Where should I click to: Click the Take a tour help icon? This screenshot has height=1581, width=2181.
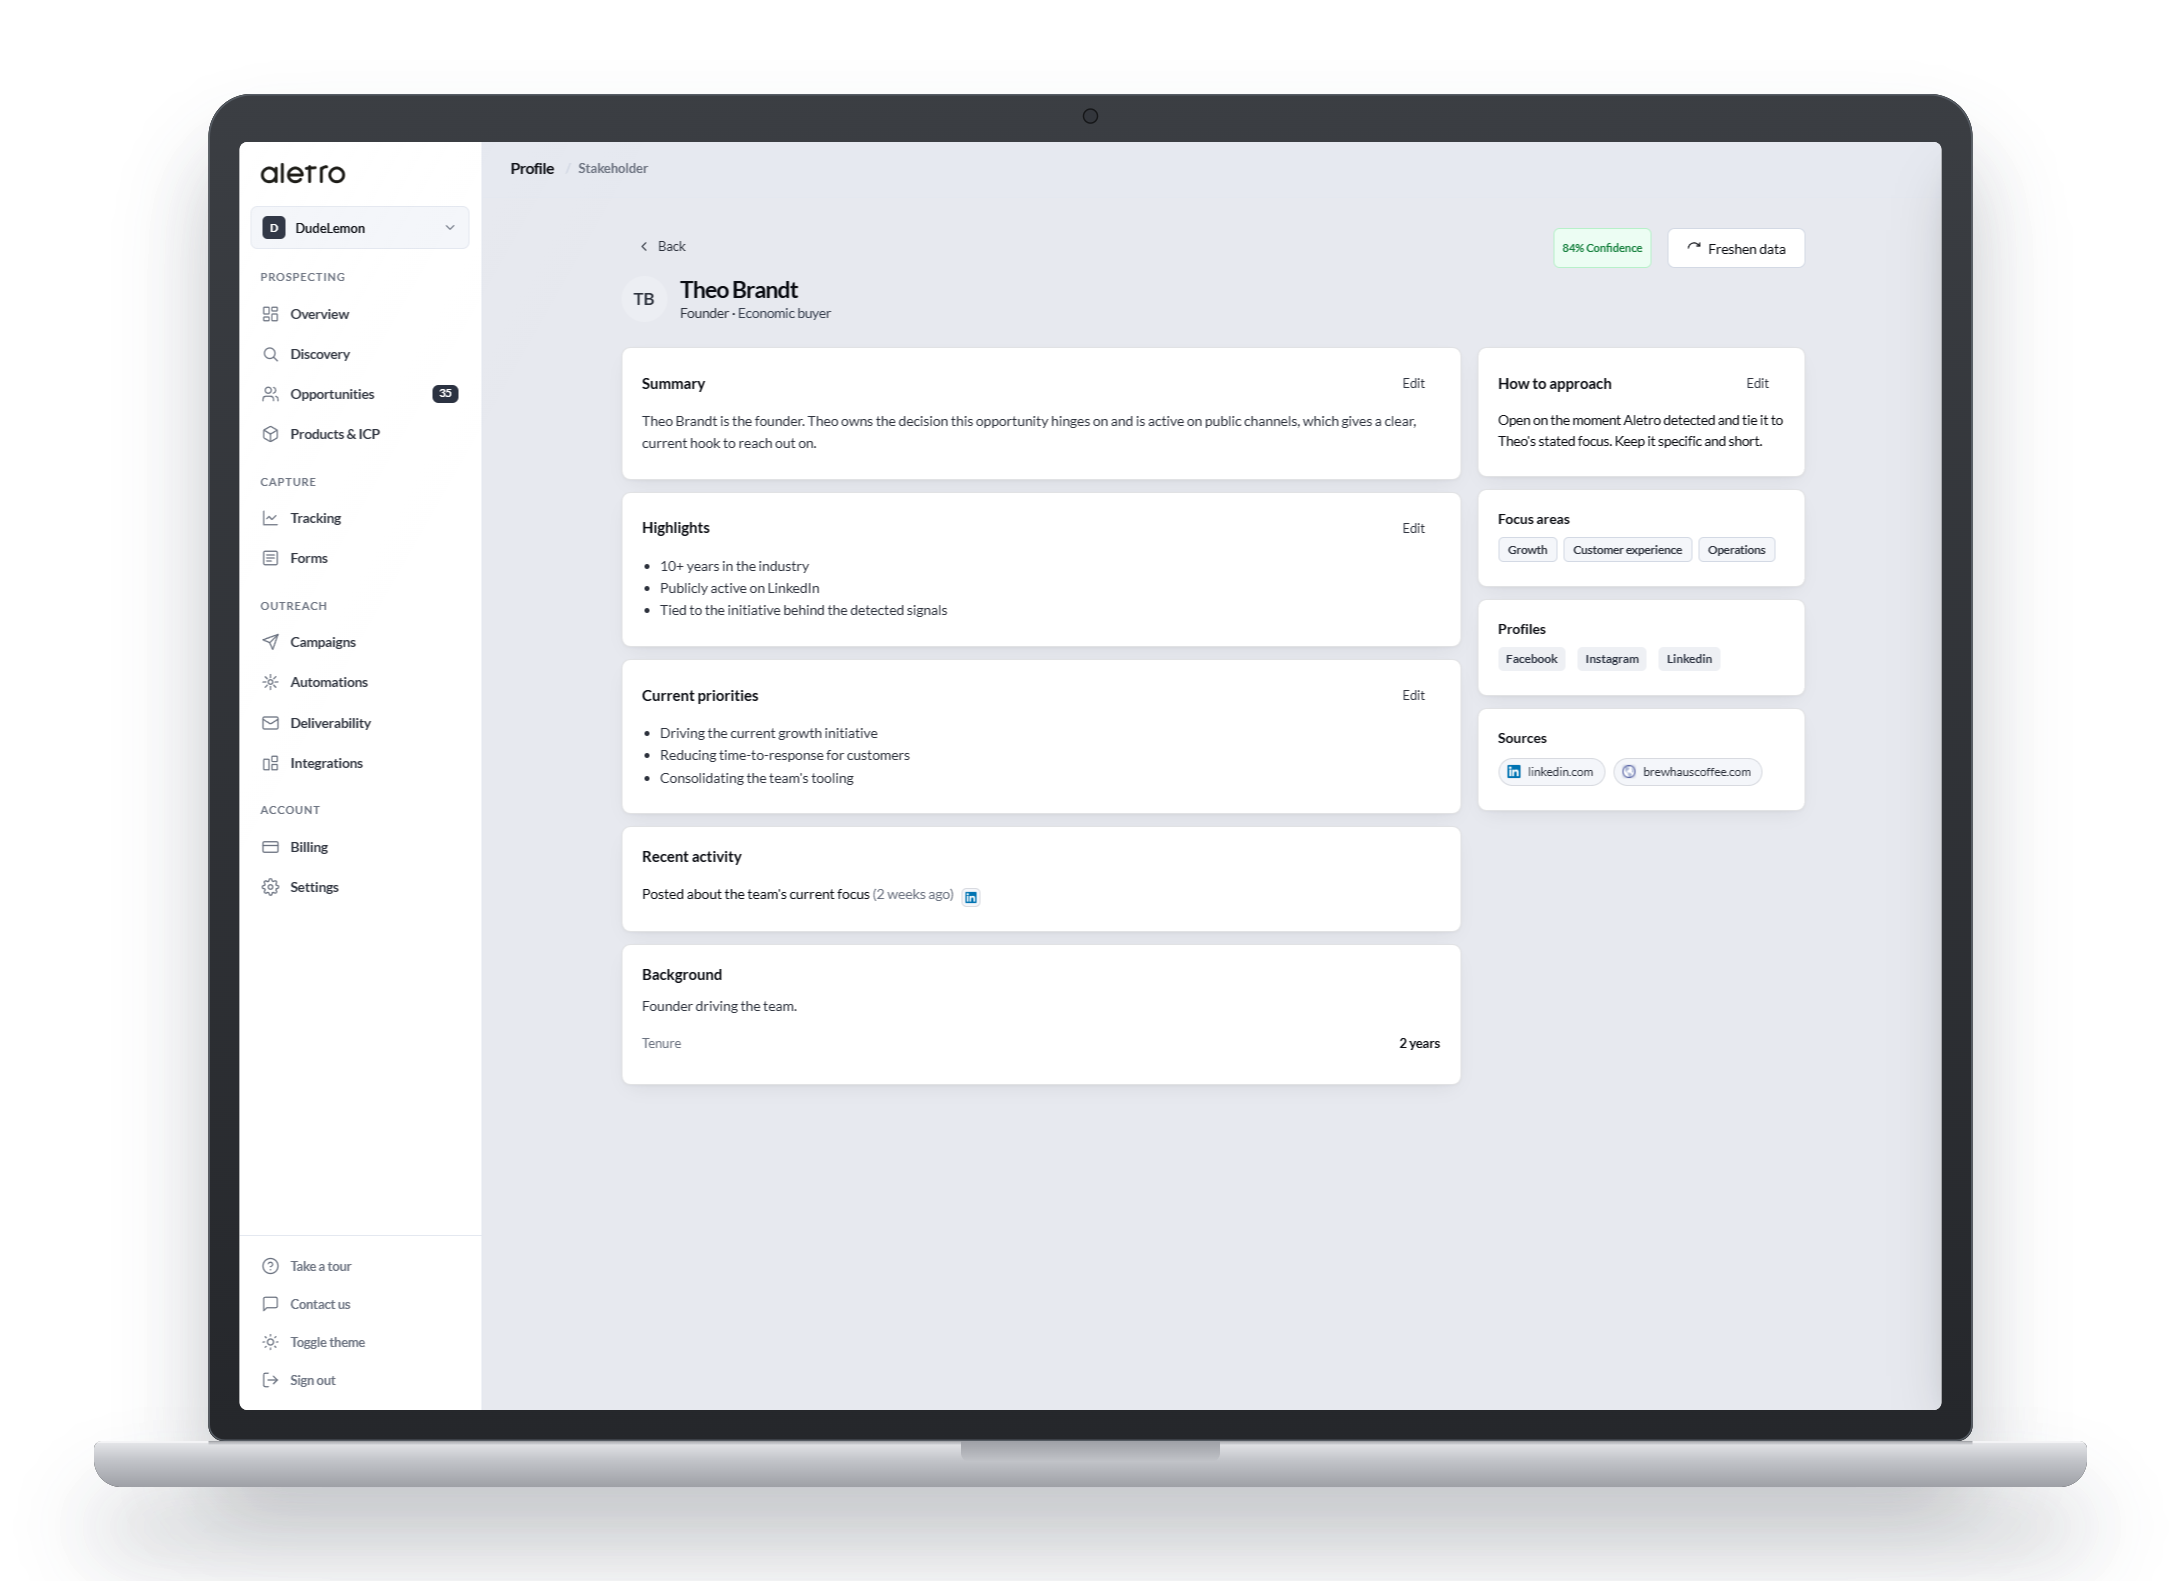pos(270,1266)
